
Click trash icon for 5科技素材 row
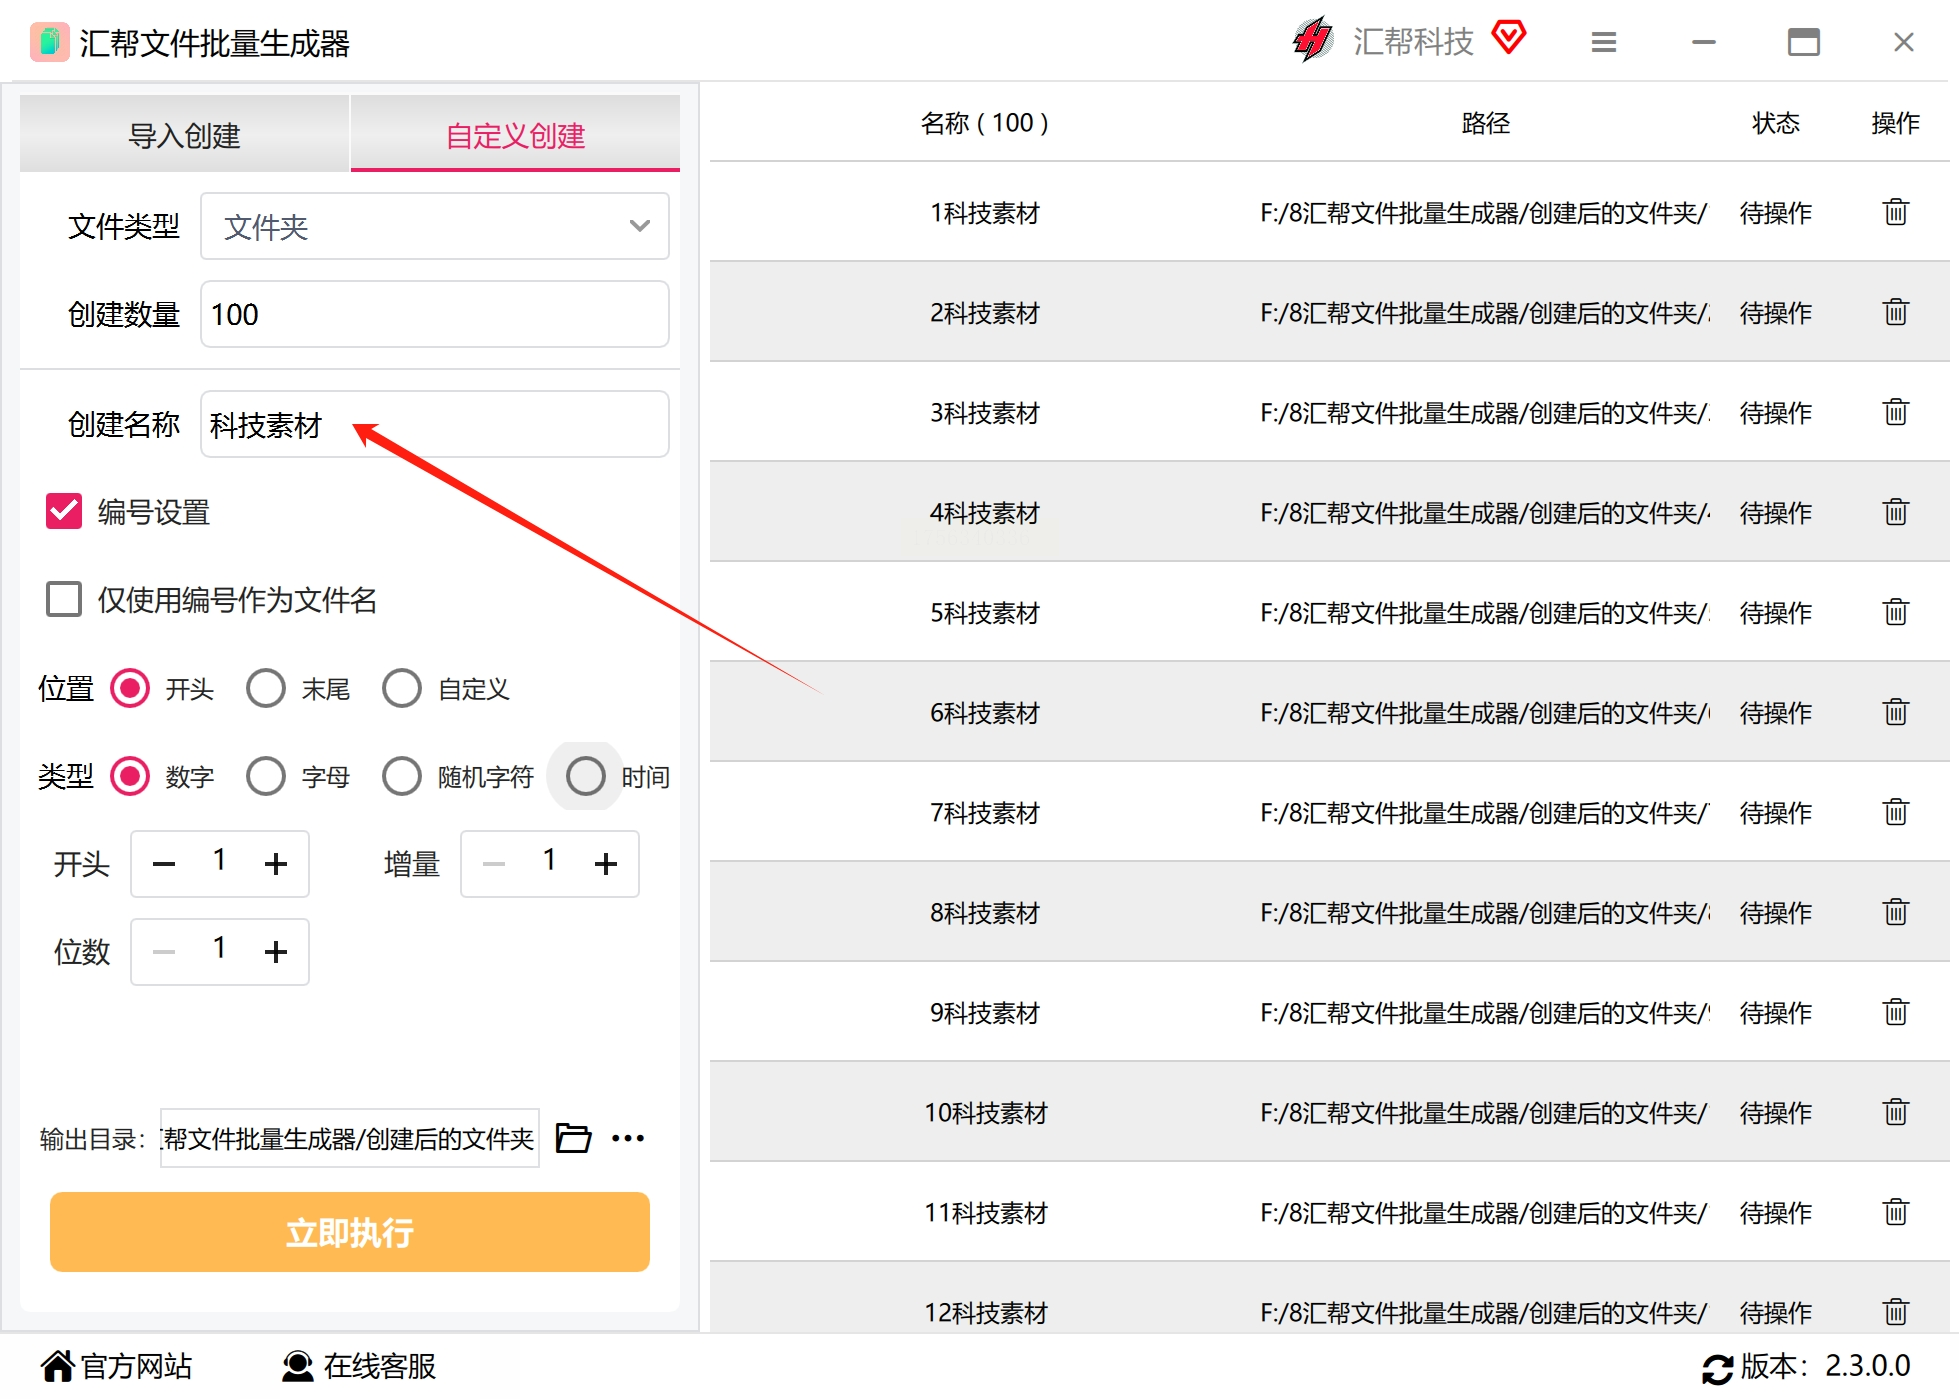coord(1895,612)
